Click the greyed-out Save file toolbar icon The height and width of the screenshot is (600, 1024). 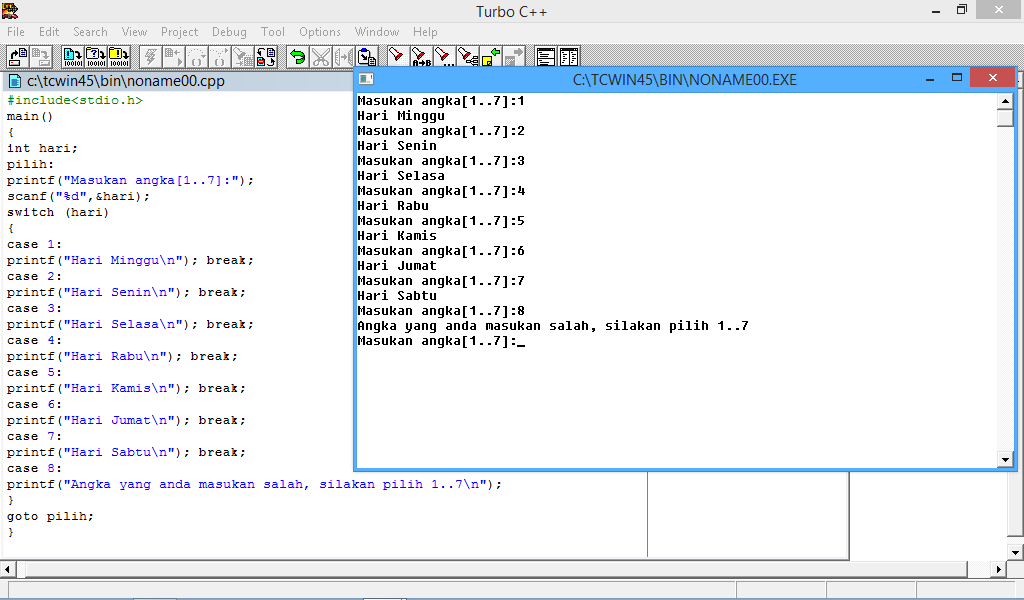pyautogui.click(x=41, y=57)
